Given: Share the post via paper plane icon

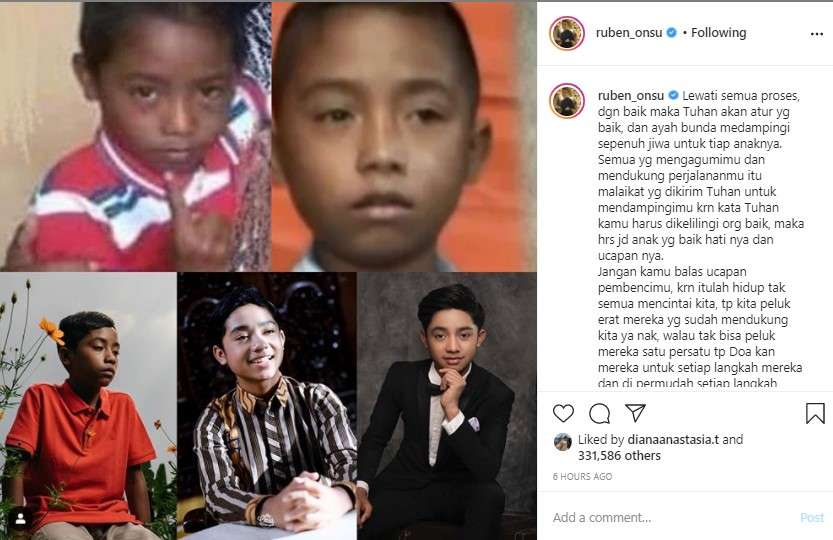Looking at the screenshot, I should point(635,412).
